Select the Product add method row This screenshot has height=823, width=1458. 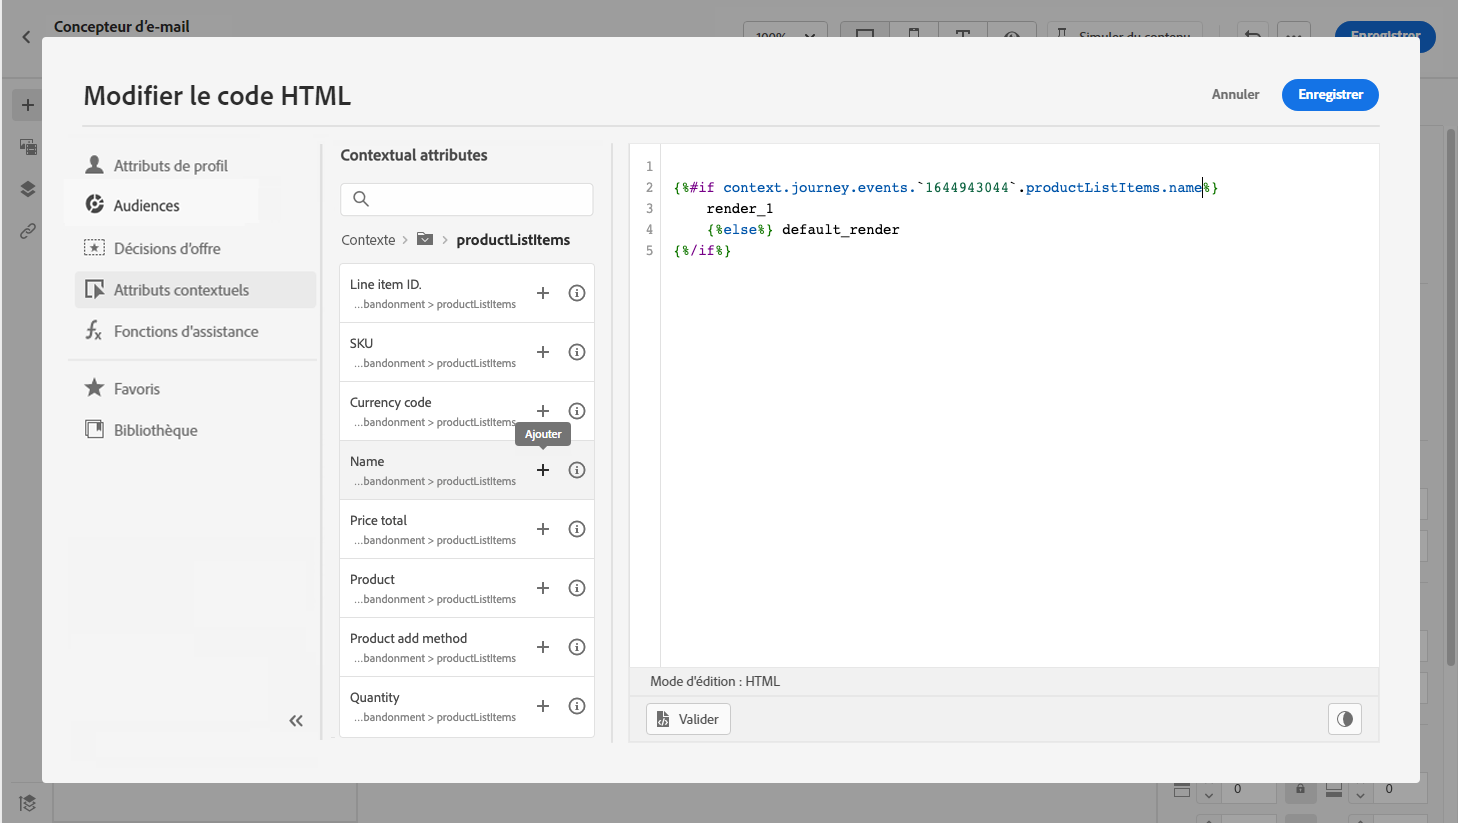(x=467, y=647)
